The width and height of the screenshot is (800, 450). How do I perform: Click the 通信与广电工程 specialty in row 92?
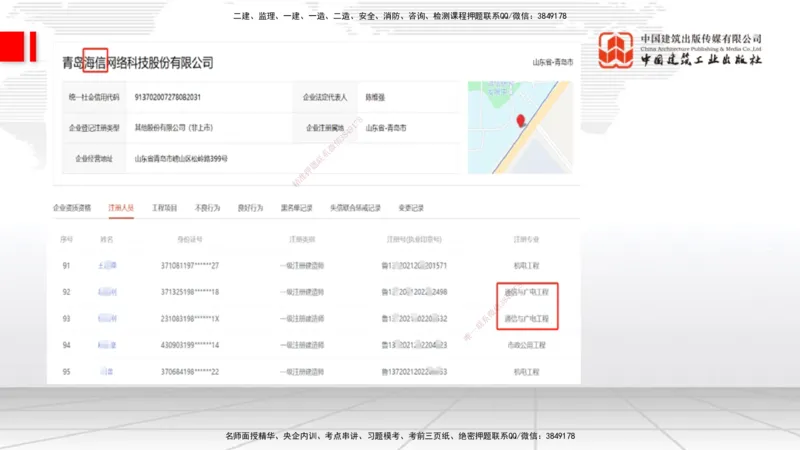(x=527, y=292)
